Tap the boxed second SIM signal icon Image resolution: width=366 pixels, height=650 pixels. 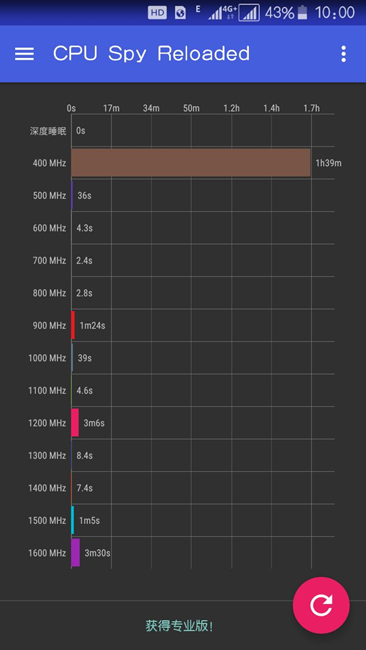[x=249, y=12]
